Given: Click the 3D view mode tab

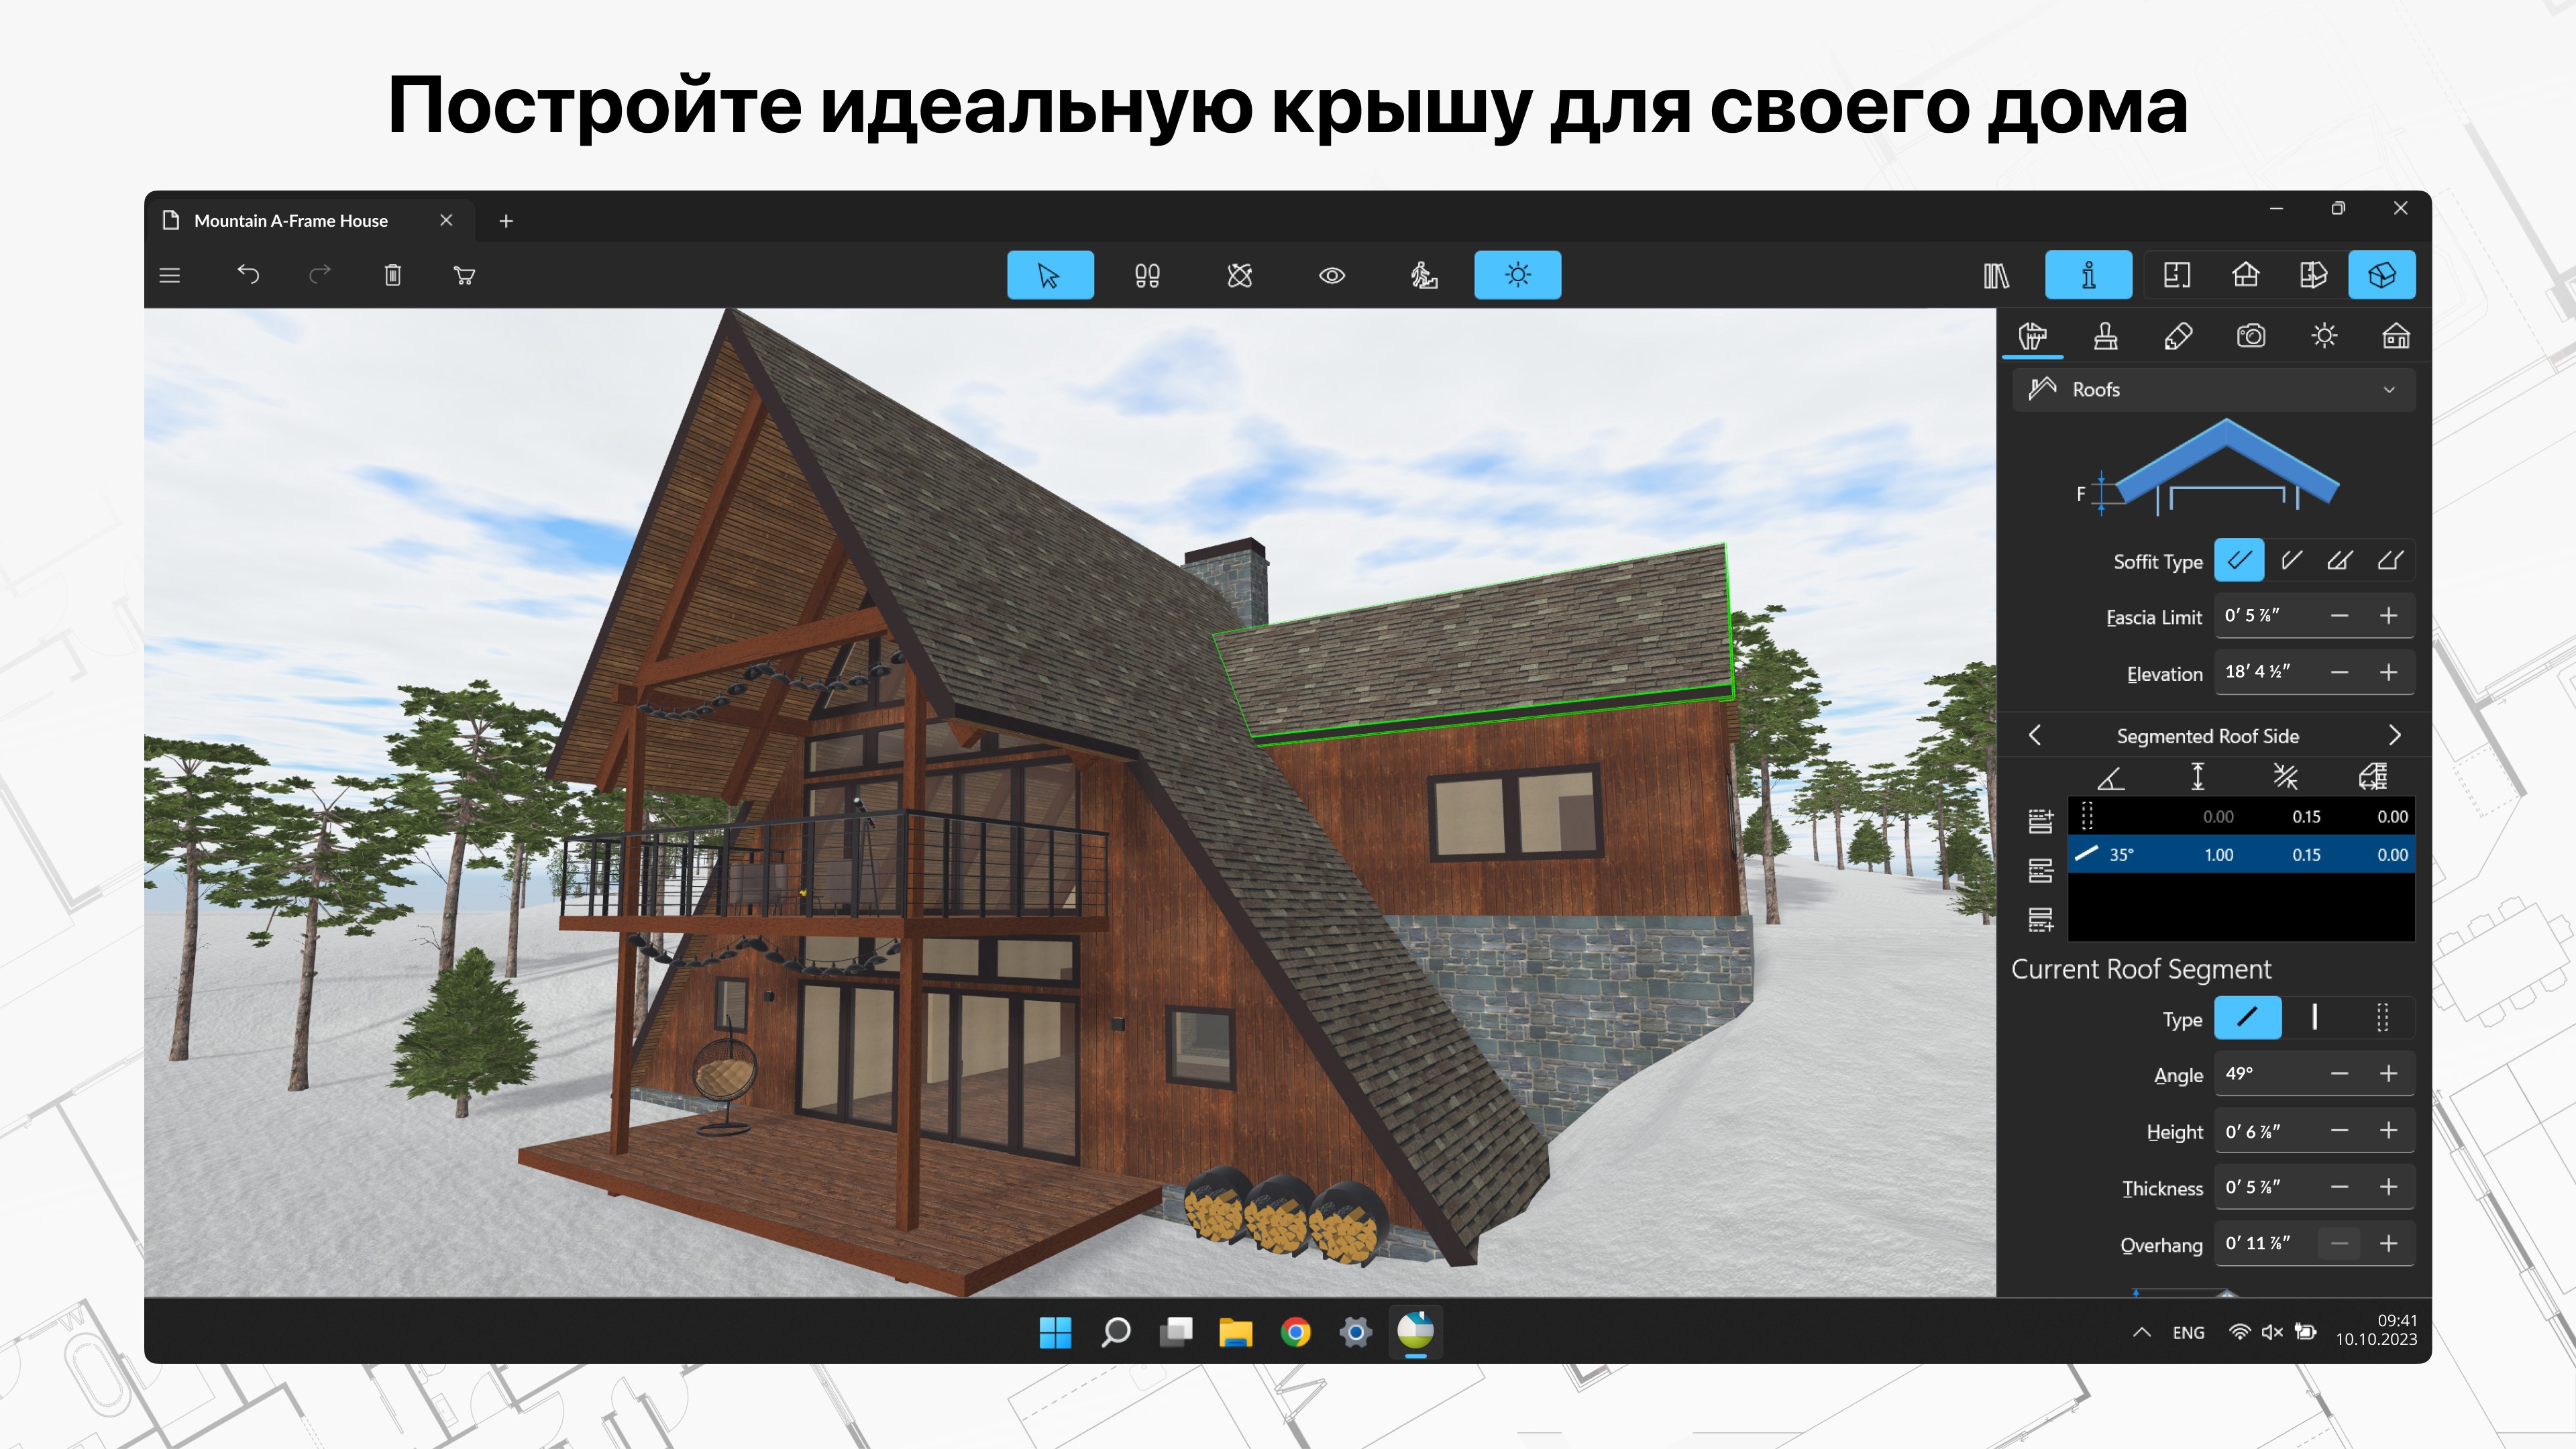Looking at the screenshot, I should 2388,274.
